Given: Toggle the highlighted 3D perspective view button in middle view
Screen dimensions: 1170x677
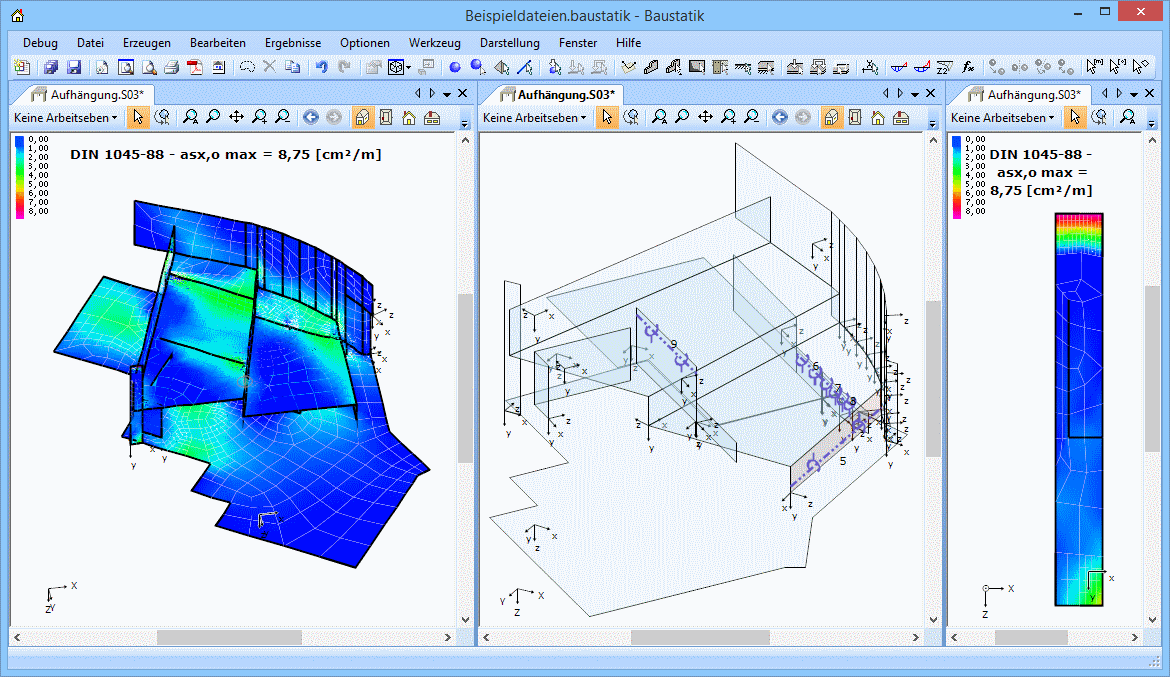Looking at the screenshot, I should coord(831,117).
